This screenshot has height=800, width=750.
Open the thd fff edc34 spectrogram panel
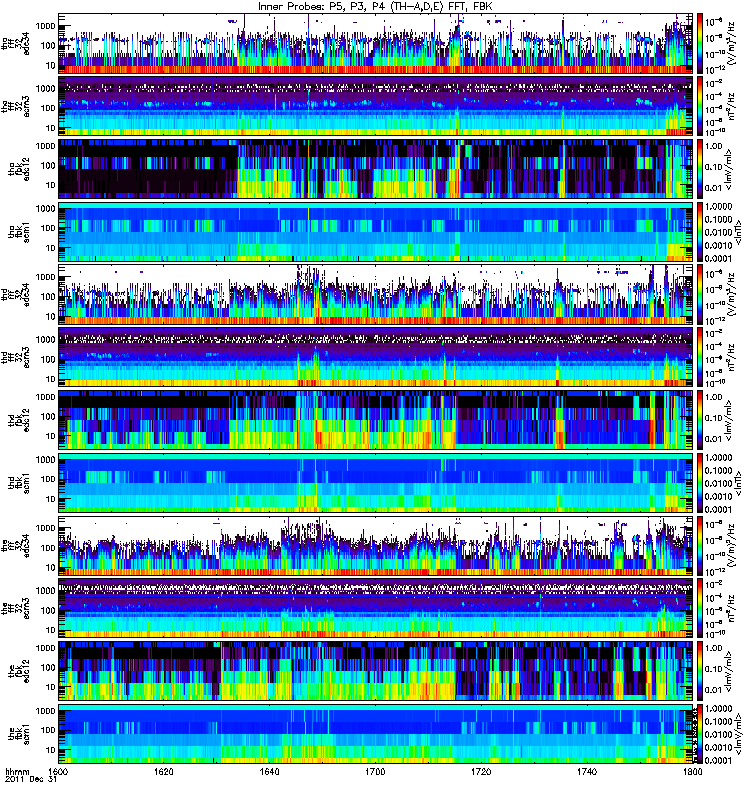point(376,294)
